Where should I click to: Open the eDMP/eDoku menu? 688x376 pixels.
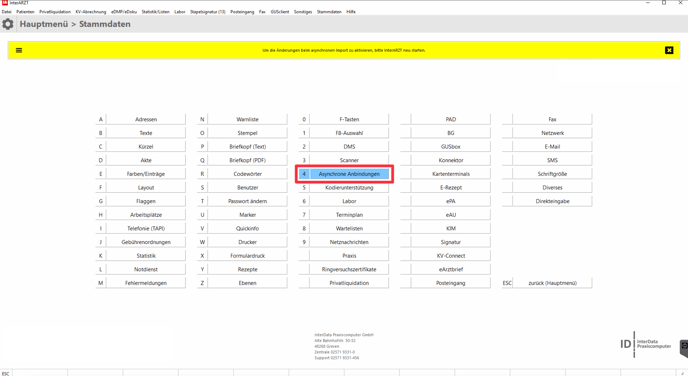pos(124,12)
